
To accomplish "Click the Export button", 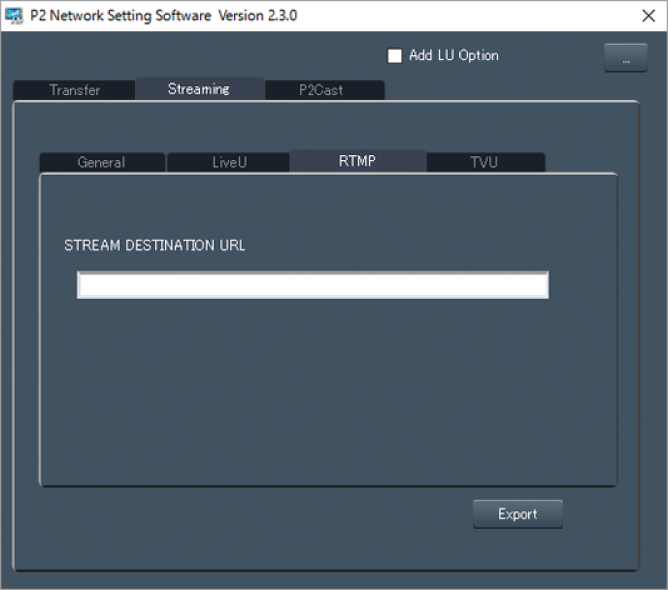I will click(518, 514).
